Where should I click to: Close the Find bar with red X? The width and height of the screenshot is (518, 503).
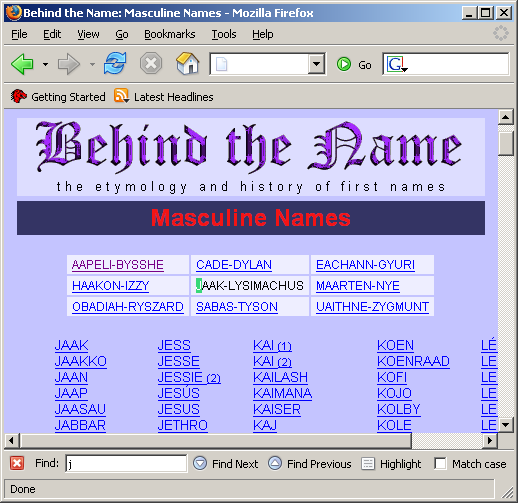pyautogui.click(x=17, y=463)
